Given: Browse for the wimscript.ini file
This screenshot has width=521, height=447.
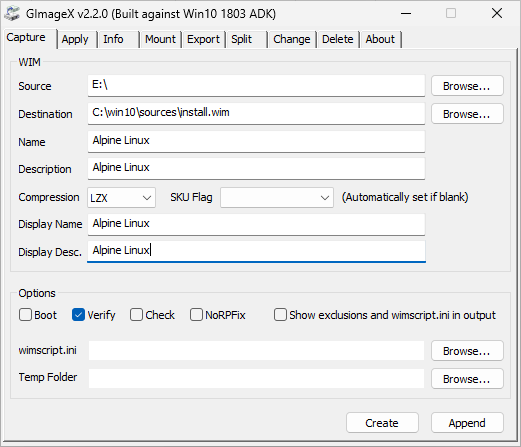Looking at the screenshot, I should (467, 351).
